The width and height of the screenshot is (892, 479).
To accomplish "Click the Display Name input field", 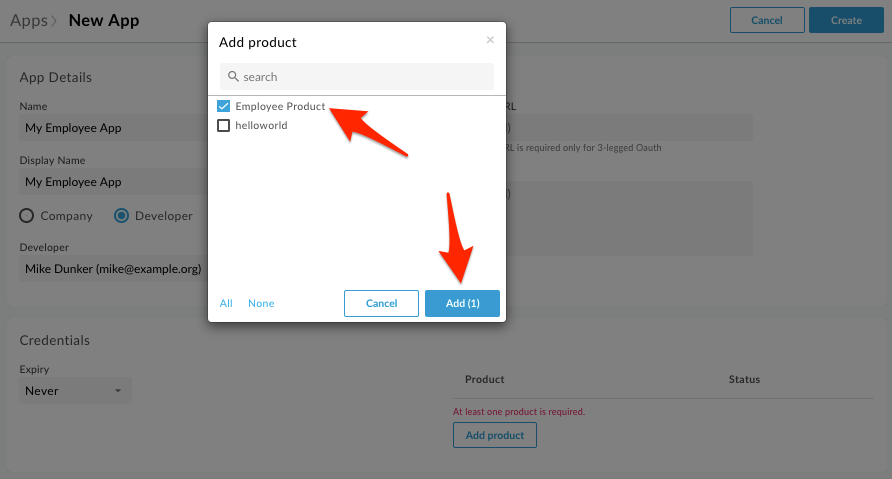I will pyautogui.click(x=114, y=182).
